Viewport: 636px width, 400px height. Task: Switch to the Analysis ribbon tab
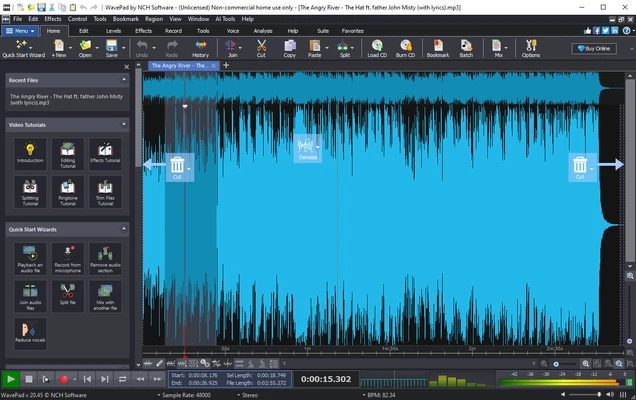[x=263, y=31]
